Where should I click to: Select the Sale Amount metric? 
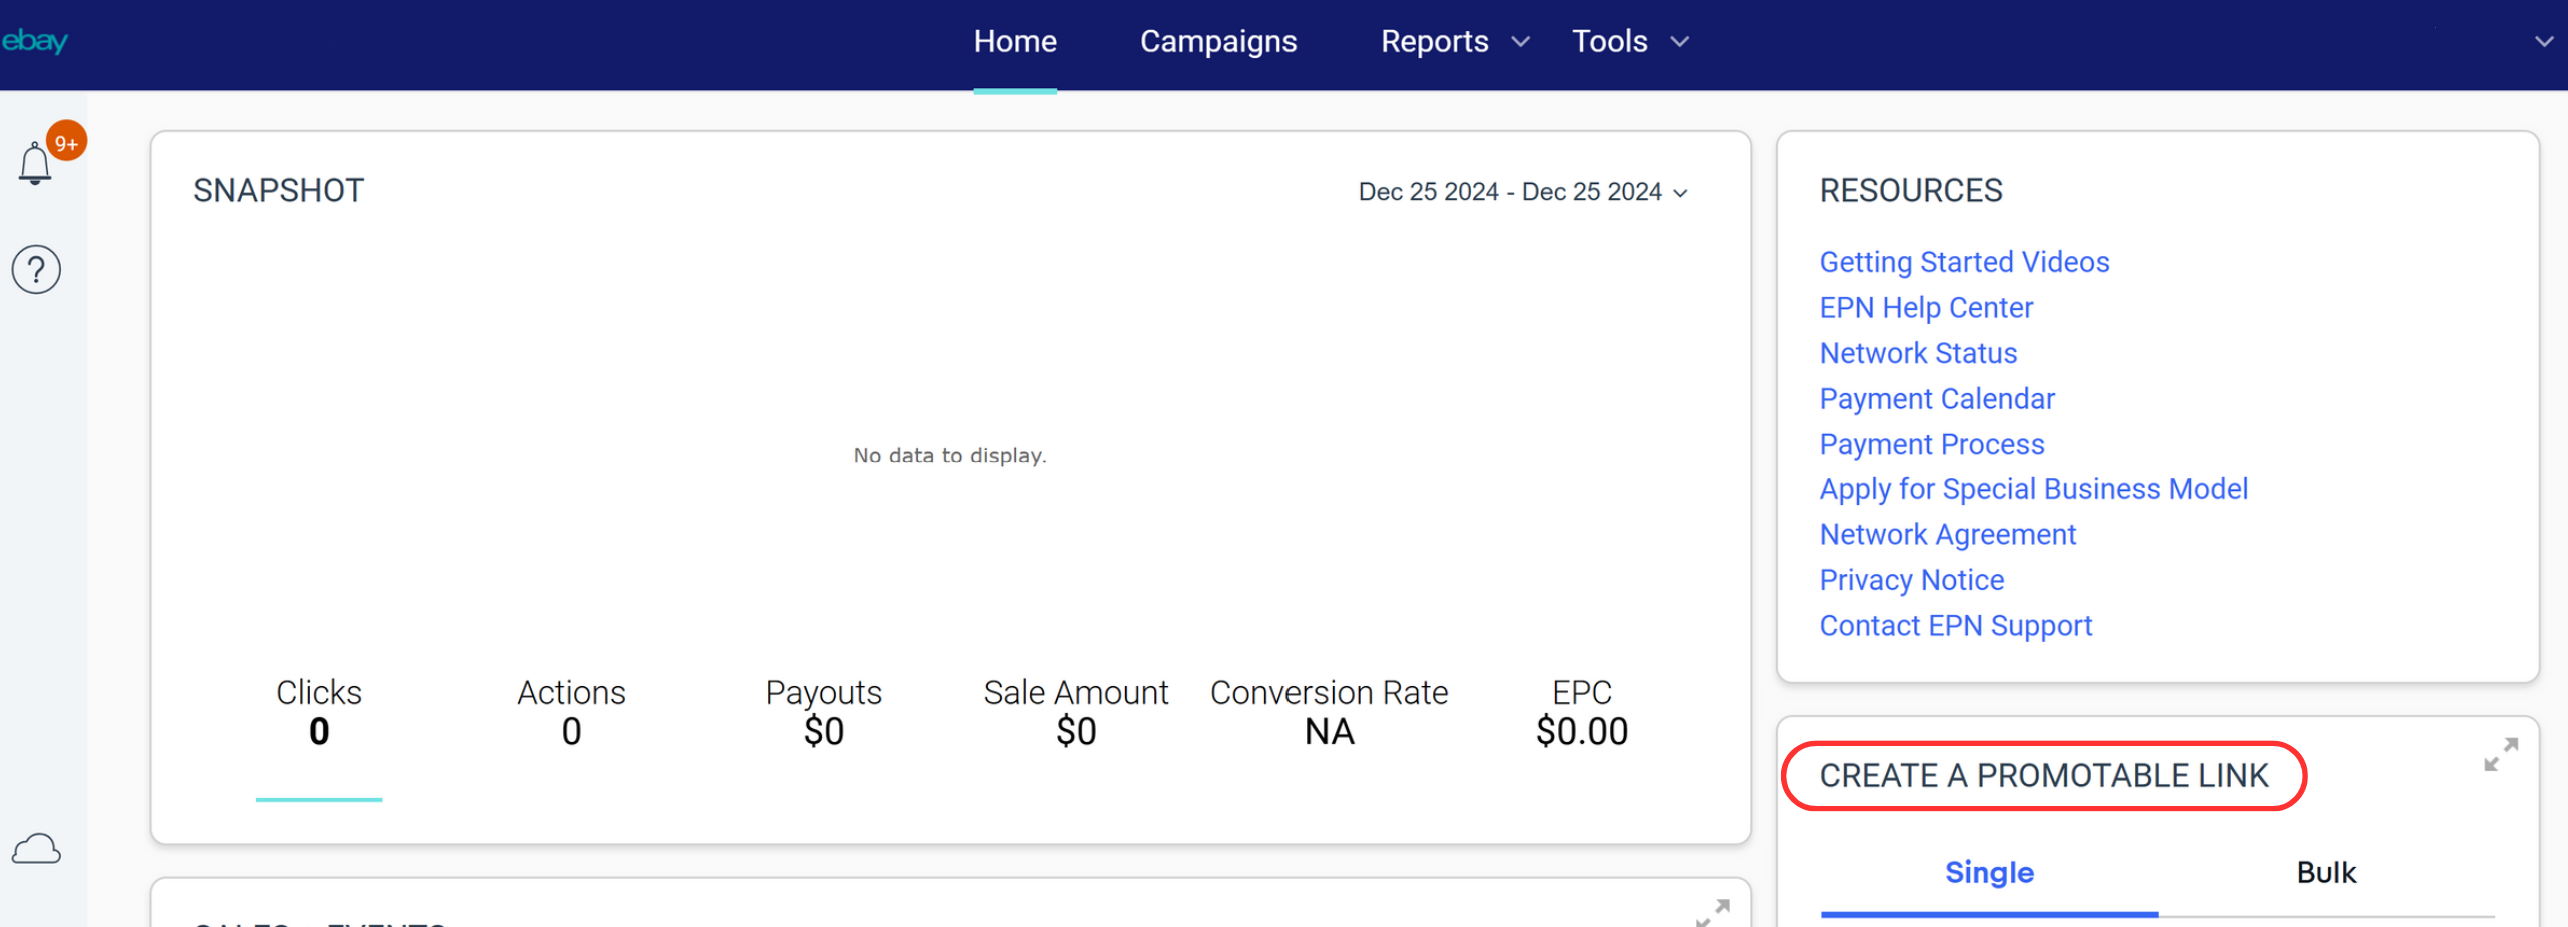pos(1076,712)
